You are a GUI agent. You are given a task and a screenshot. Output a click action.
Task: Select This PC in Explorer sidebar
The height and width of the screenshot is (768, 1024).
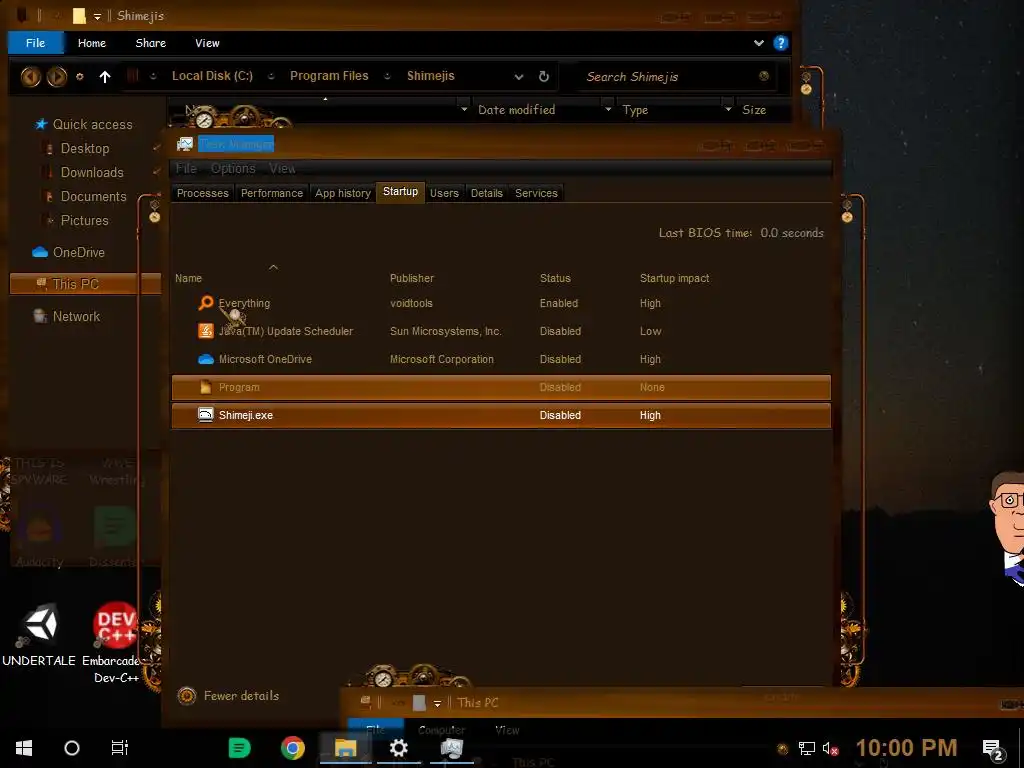85,284
